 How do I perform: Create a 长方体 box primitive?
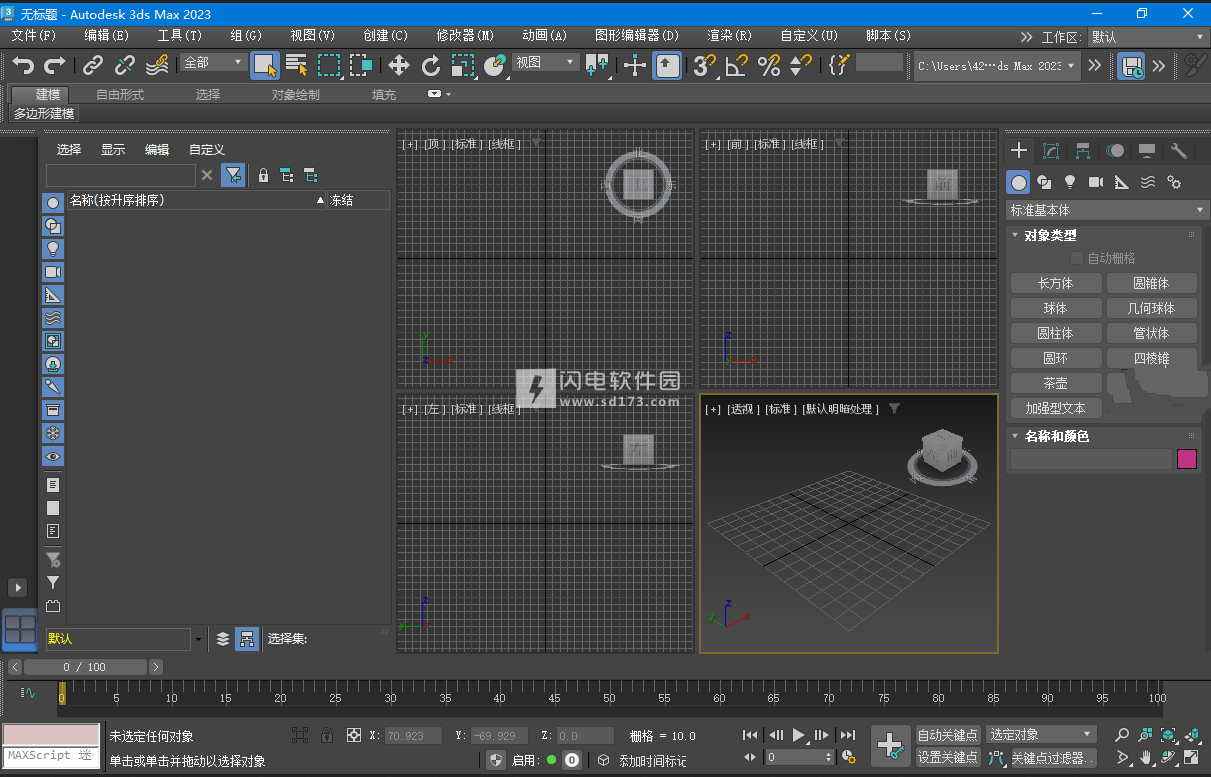pos(1056,283)
